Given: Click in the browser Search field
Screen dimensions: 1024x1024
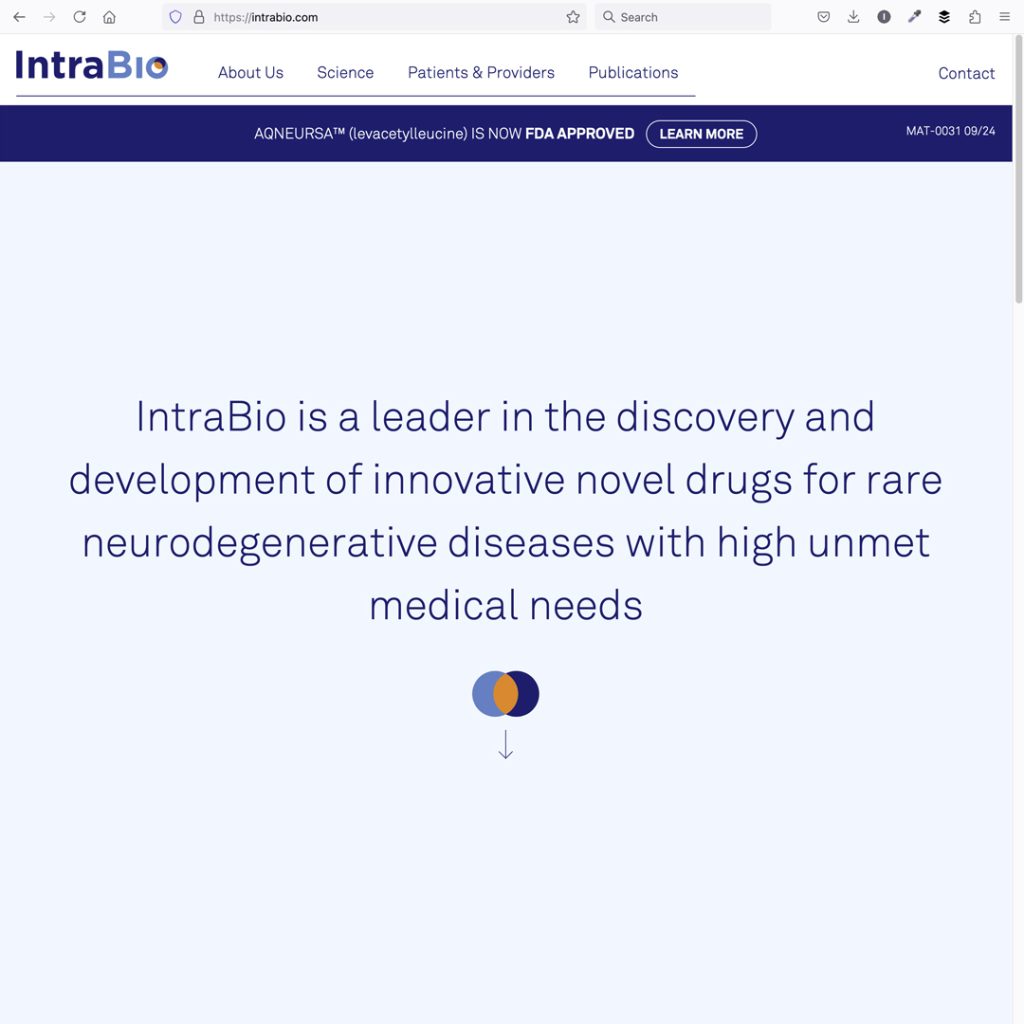Looking at the screenshot, I should tap(690, 17).
